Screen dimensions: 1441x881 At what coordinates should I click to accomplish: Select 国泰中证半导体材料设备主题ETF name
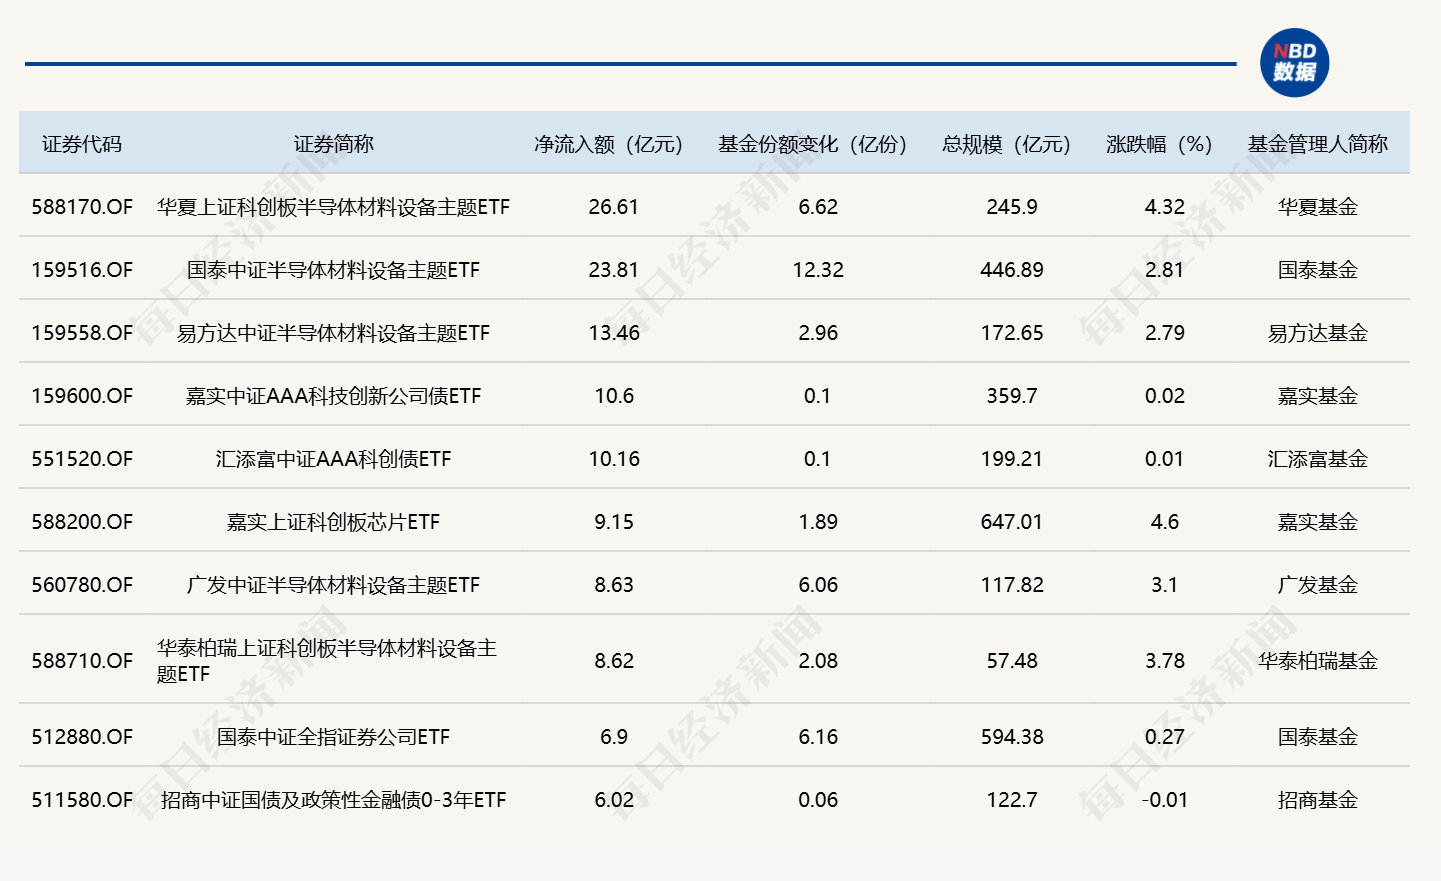click(x=334, y=270)
